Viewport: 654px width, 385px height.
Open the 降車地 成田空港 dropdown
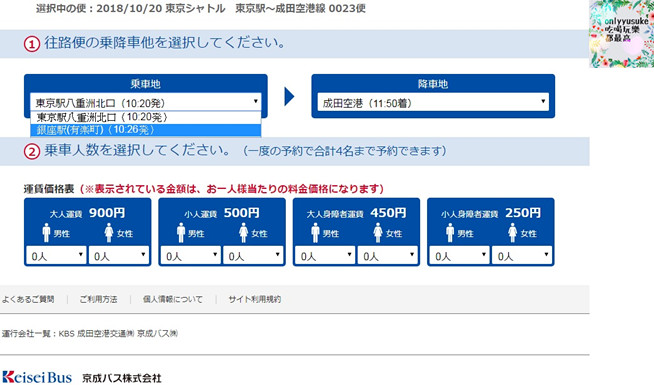[433, 102]
